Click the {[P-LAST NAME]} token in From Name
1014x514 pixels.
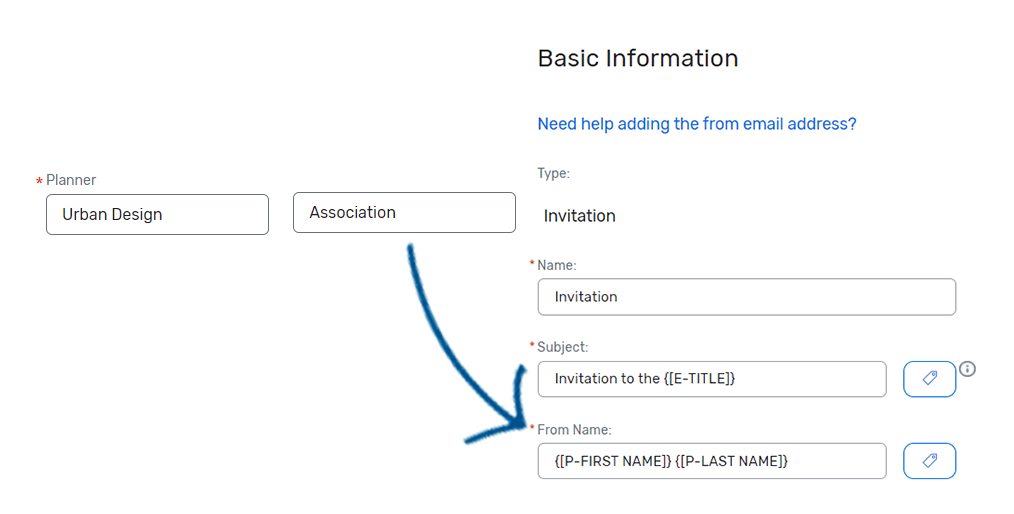732,461
